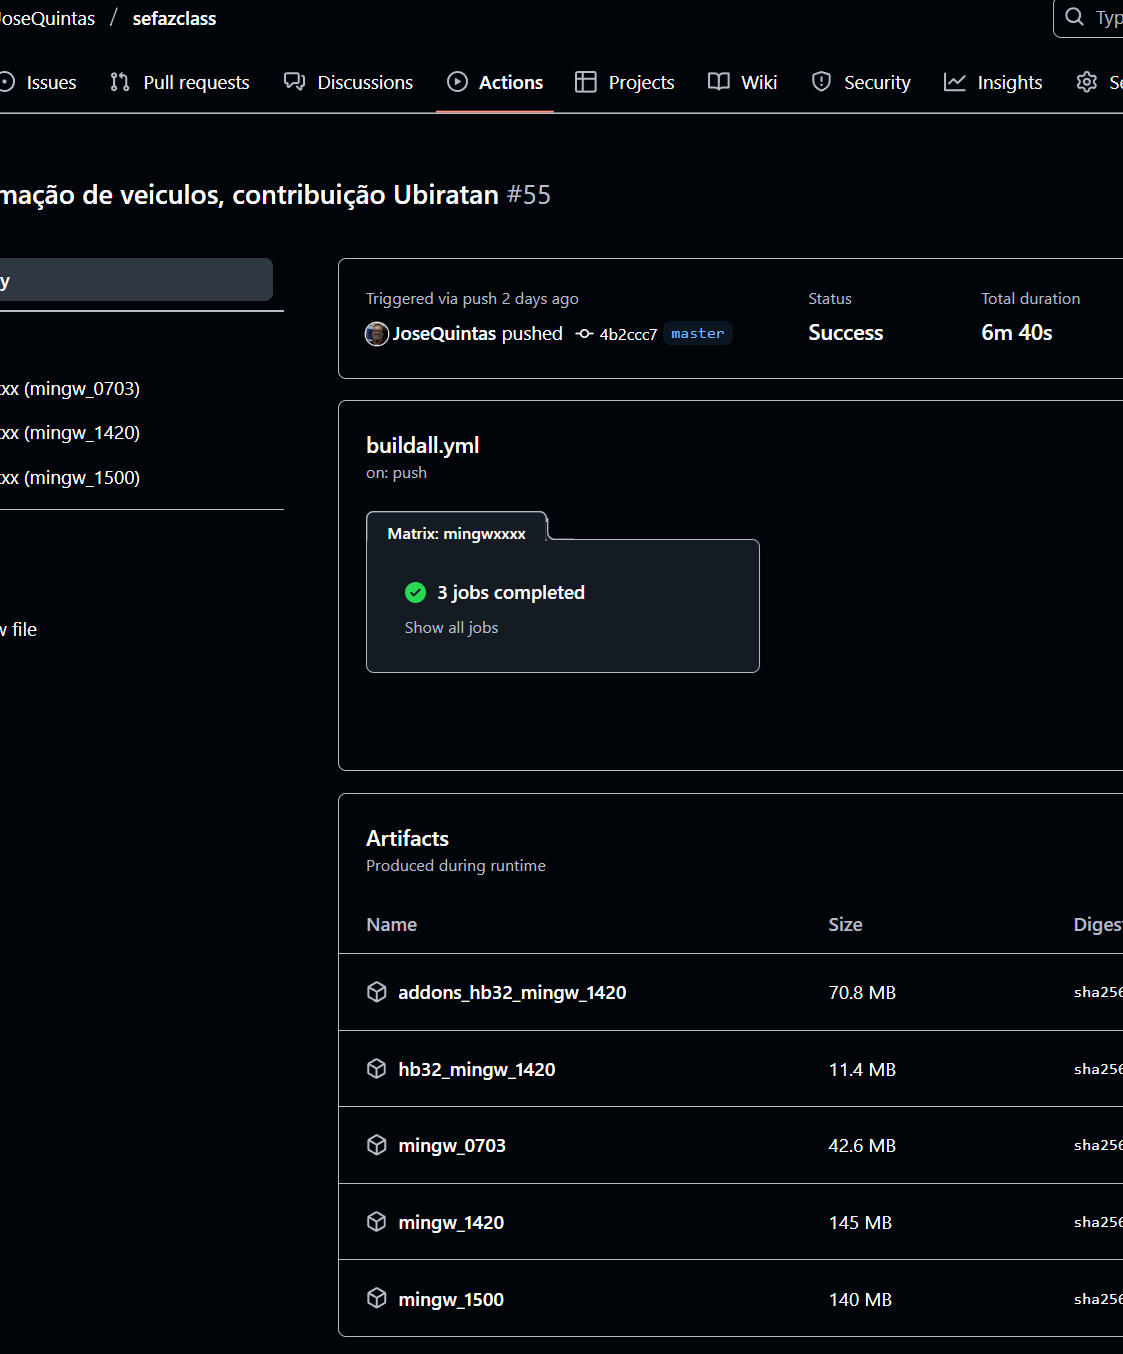Click JoseQuintas avatar image
This screenshot has width=1123, height=1354.
pos(377,334)
